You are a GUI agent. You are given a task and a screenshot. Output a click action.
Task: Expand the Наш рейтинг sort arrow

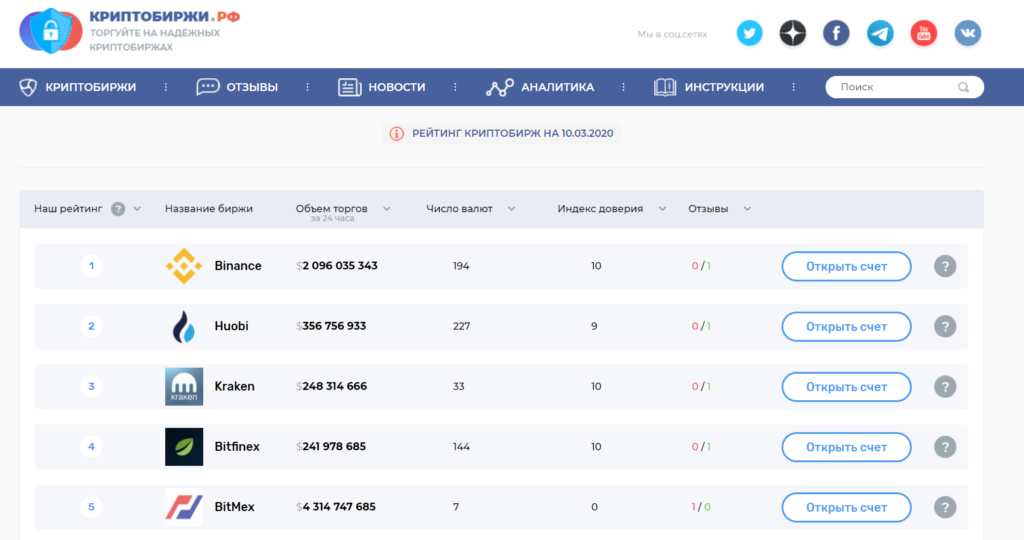tap(137, 209)
